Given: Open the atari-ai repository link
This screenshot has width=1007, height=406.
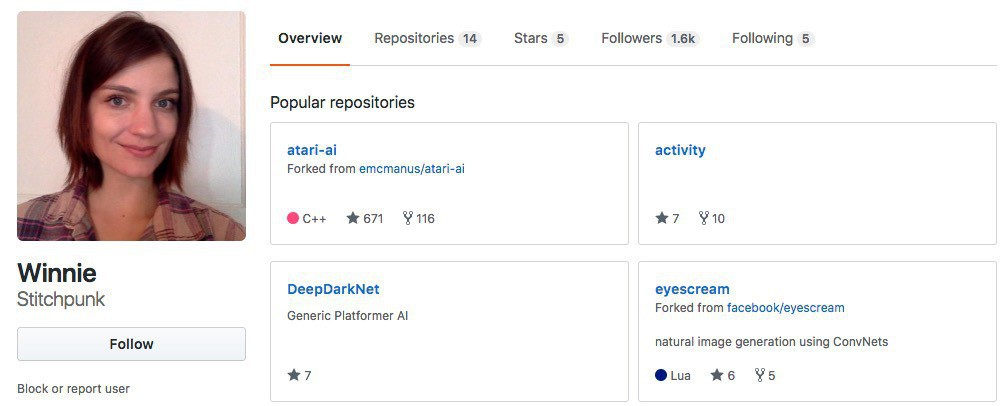Looking at the screenshot, I should tap(312, 150).
